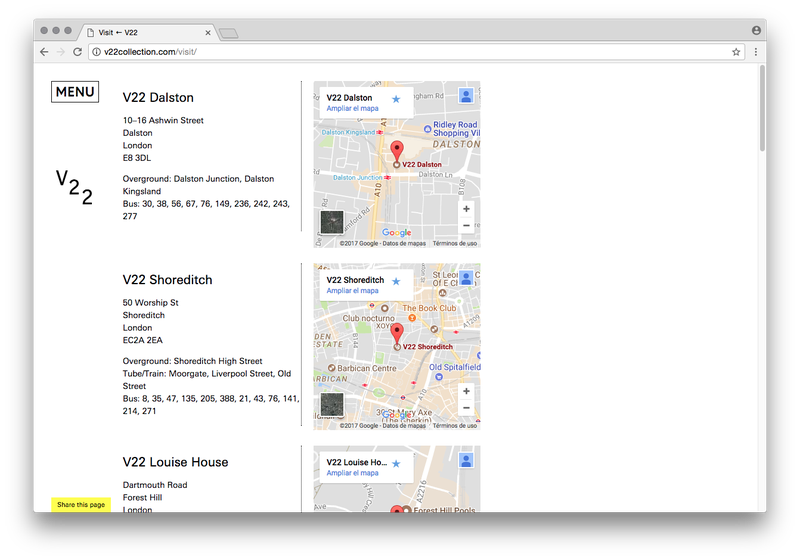Click Dalston Junction station on the map

point(362,177)
